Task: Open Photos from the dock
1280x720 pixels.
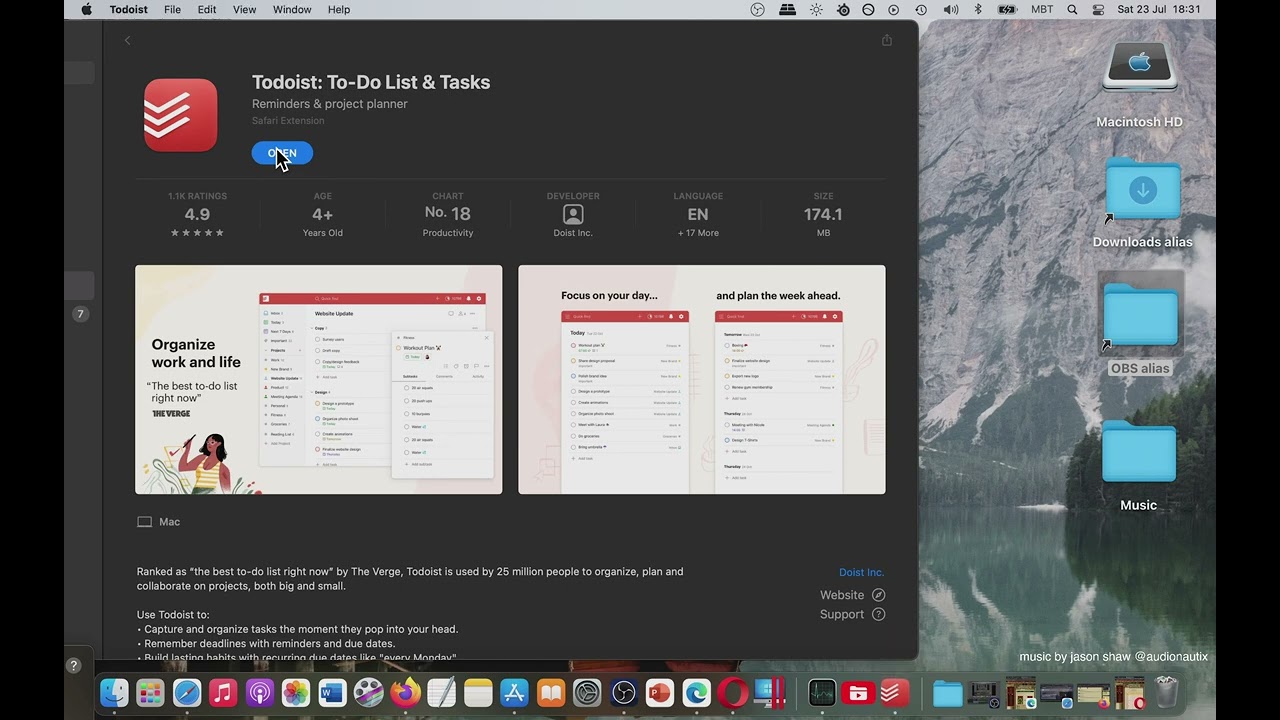Action: [x=296, y=692]
